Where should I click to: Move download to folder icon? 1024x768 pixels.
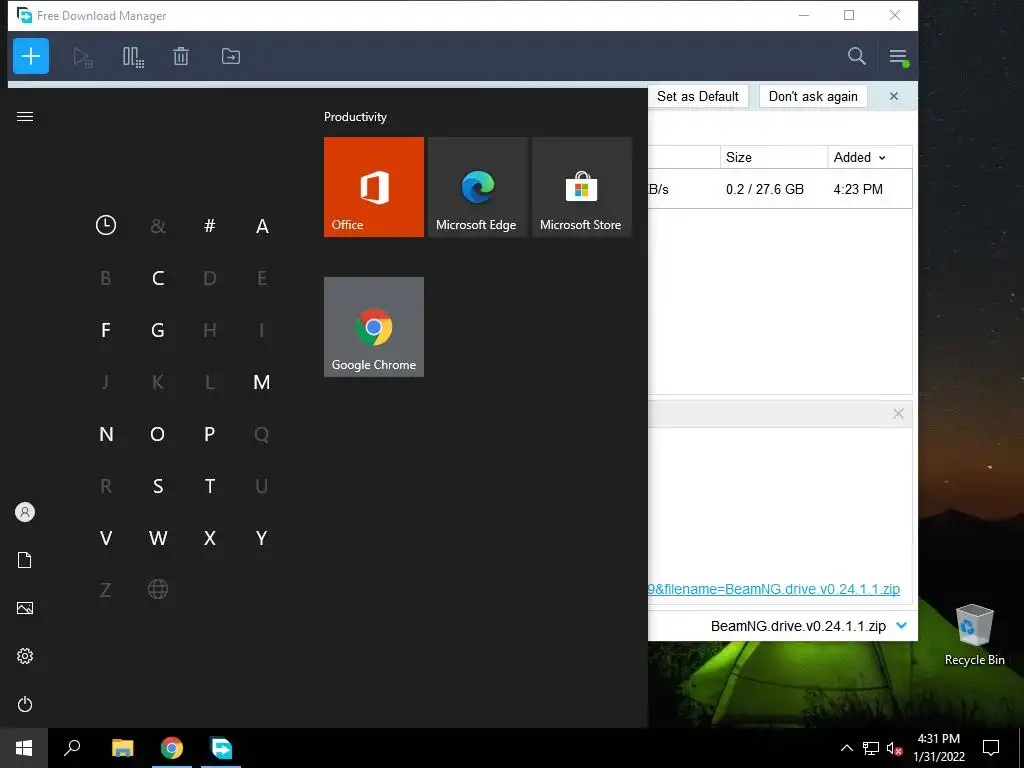point(231,57)
